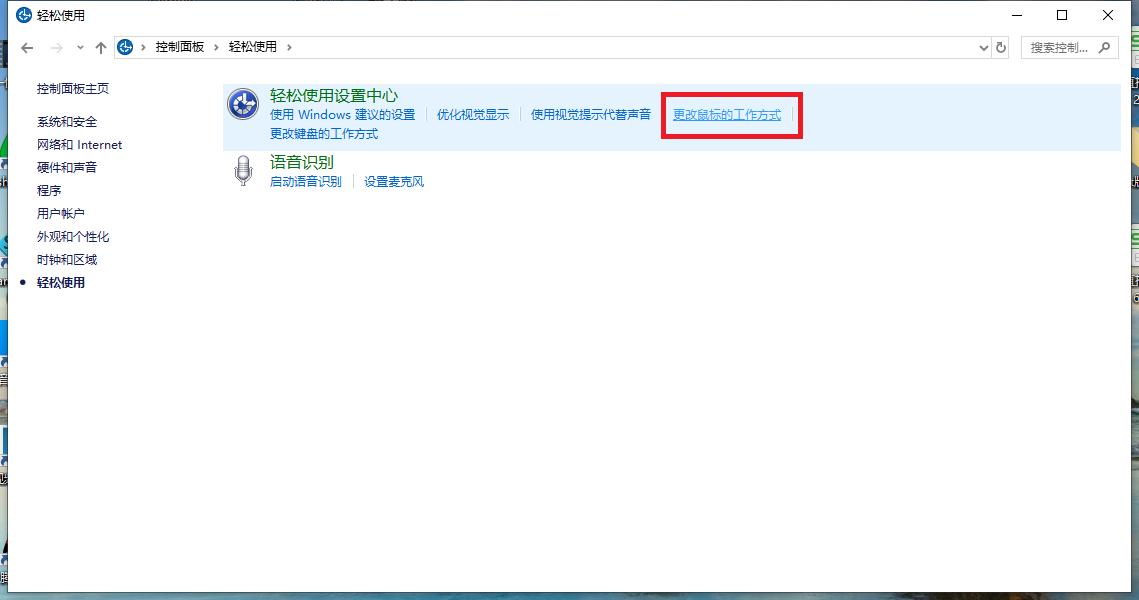Select 硬件和声音 category in sidebar
Viewport: 1139px width, 600px height.
[67, 167]
